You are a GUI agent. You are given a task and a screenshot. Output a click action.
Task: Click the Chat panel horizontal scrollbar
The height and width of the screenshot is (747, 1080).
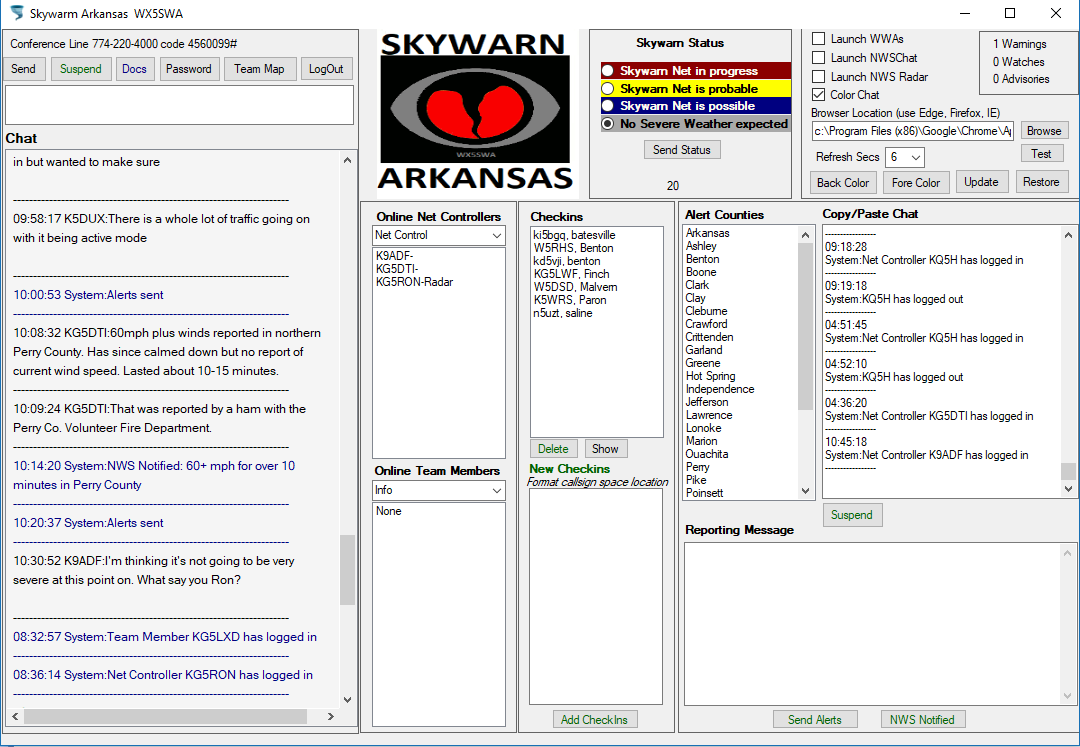pyautogui.click(x=165, y=716)
